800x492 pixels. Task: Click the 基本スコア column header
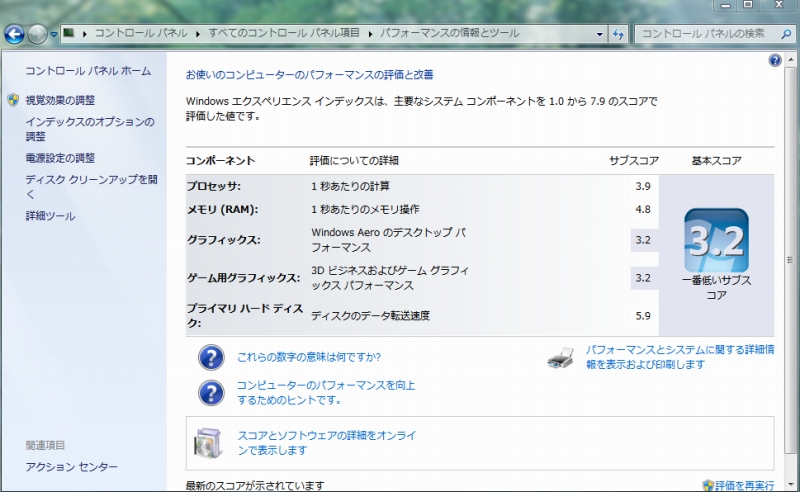[716, 161]
